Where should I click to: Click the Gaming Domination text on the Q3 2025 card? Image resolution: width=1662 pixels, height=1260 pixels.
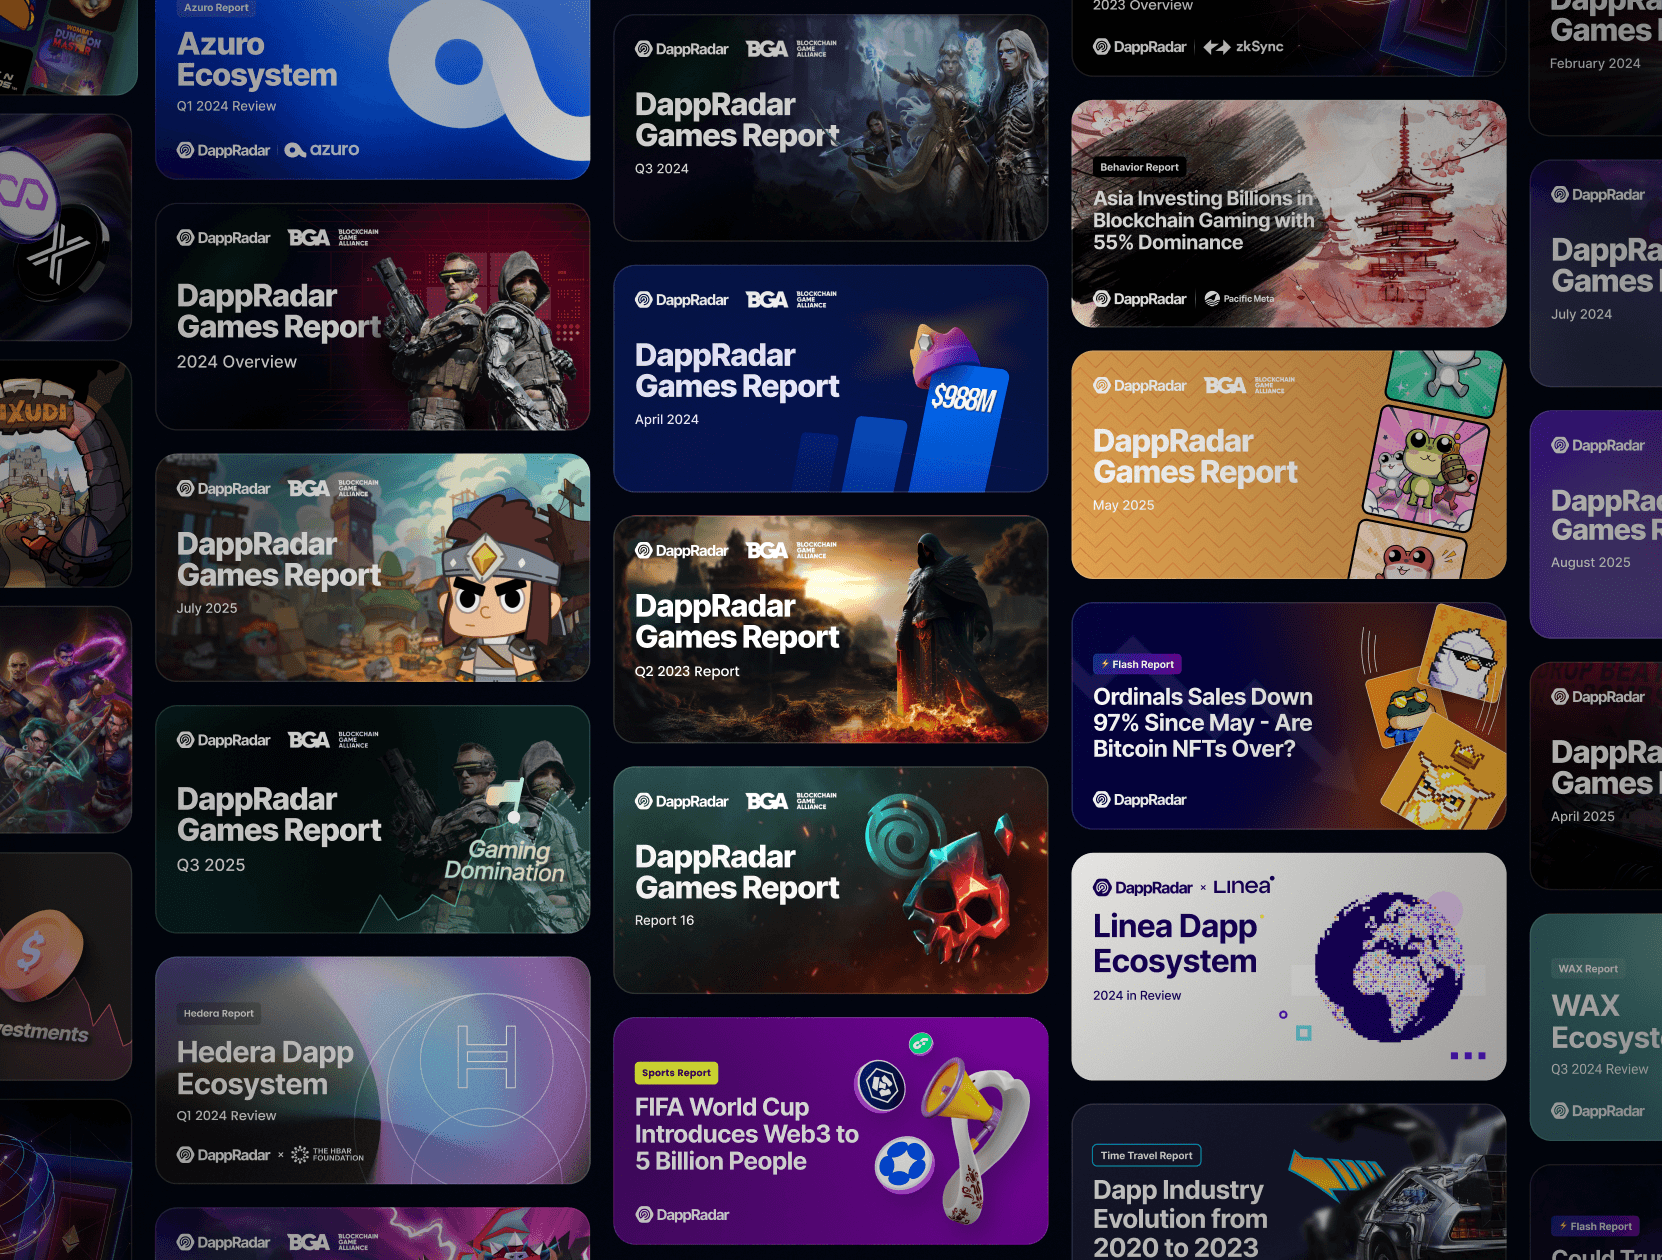point(505,861)
